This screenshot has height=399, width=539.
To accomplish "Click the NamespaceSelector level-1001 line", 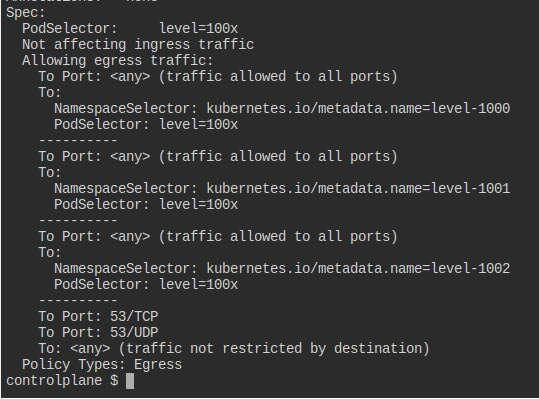I will [282, 189].
